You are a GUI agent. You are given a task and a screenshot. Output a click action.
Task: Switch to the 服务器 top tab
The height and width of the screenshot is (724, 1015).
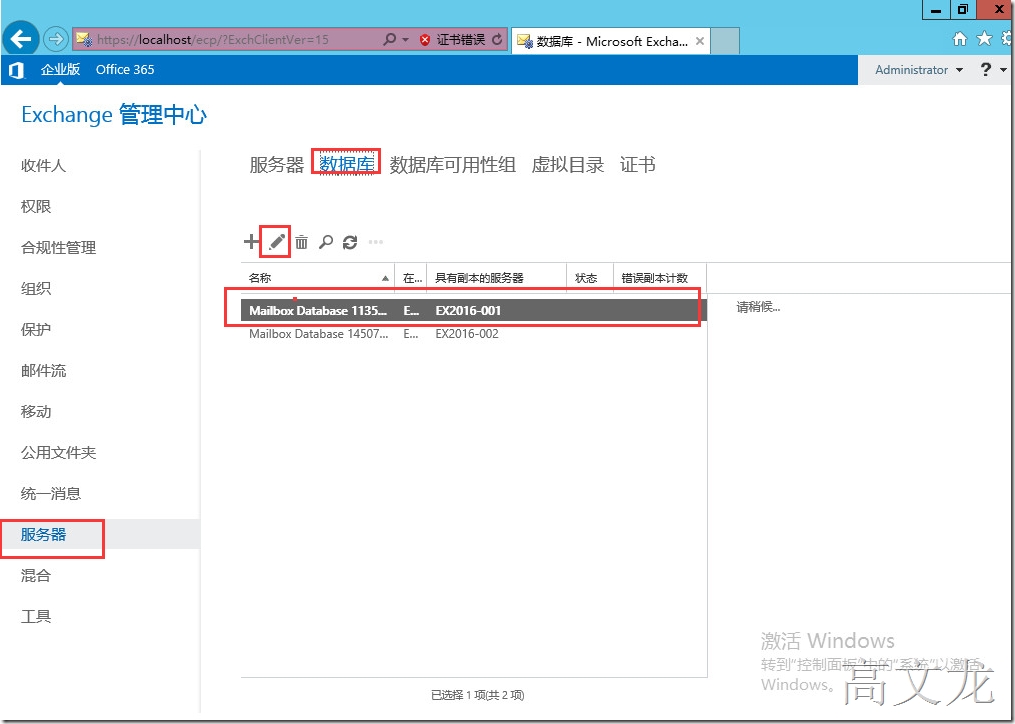click(x=276, y=165)
